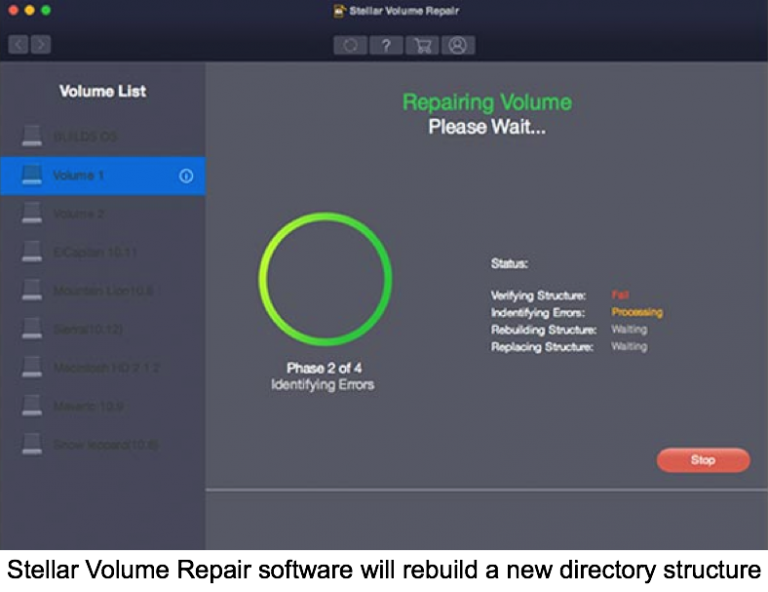Select the BUILDS OS volume
This screenshot has height=592, width=768.
pyautogui.click(x=103, y=137)
